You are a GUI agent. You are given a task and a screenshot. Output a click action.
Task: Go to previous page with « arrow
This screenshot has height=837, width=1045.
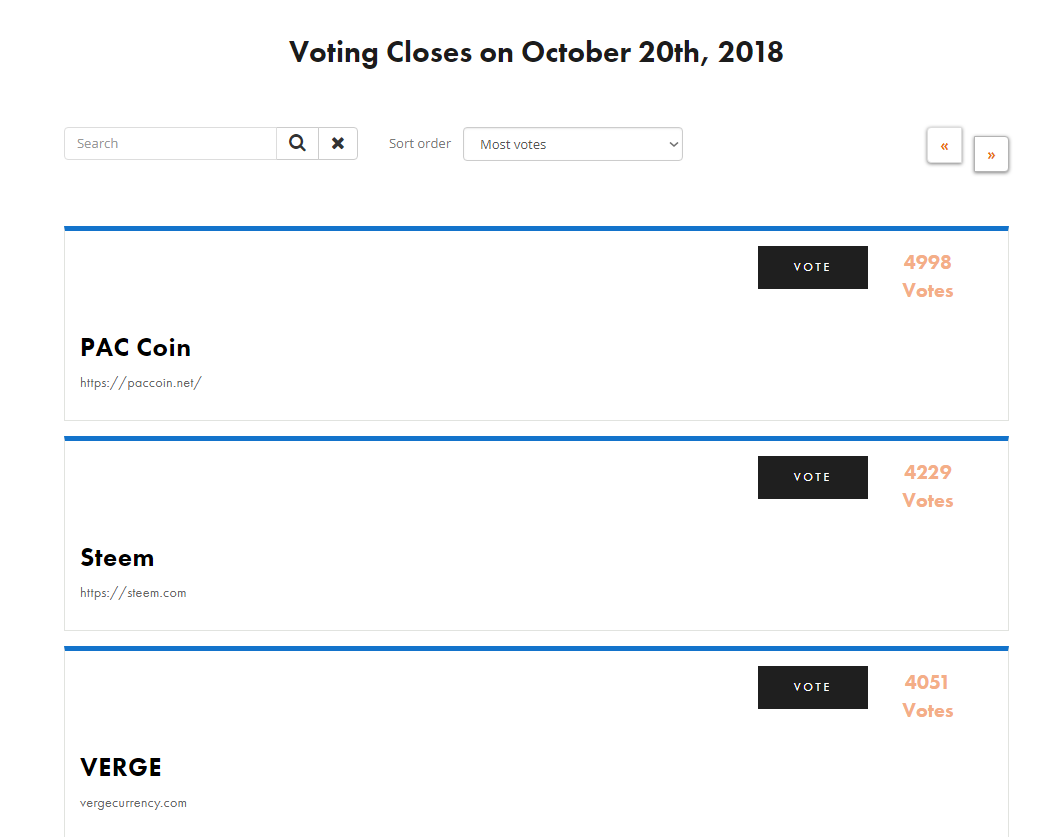click(x=944, y=145)
